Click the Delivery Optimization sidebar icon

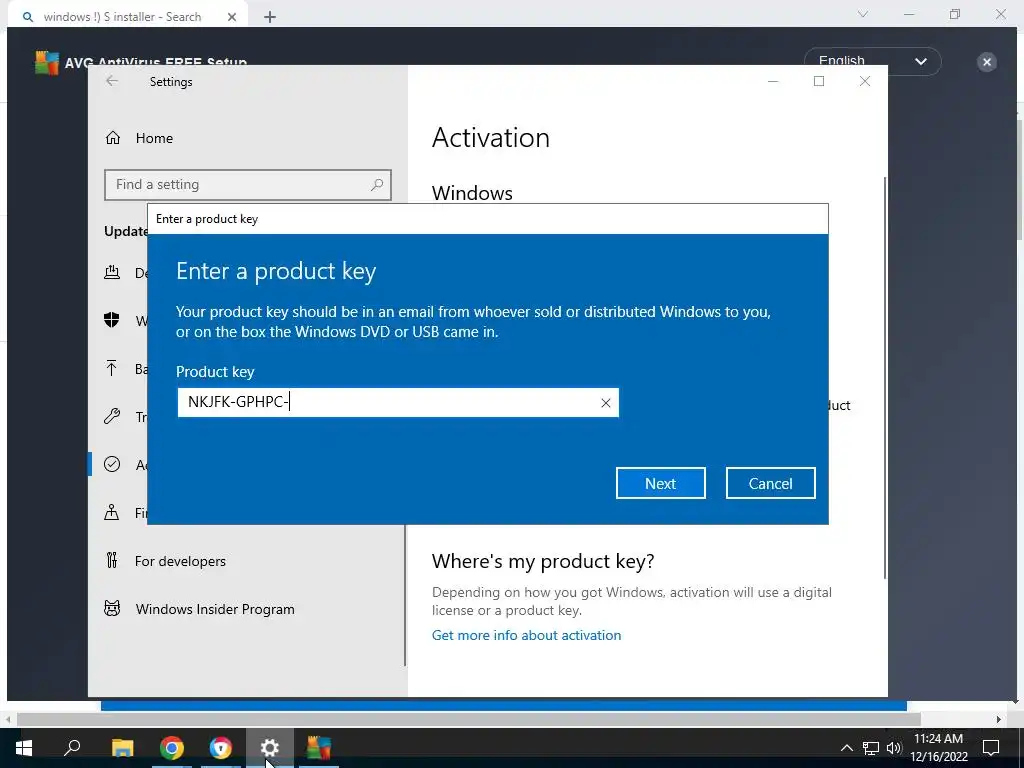click(112, 272)
